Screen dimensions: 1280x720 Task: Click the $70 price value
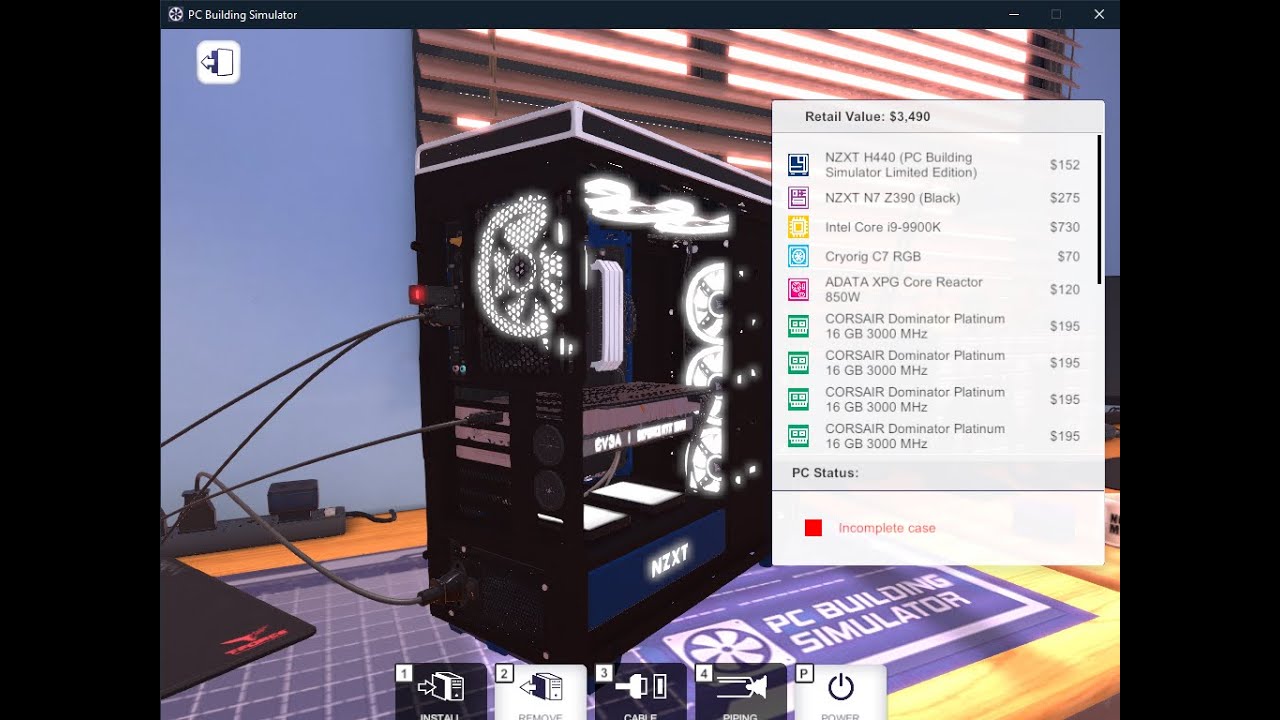pyautogui.click(x=1069, y=257)
